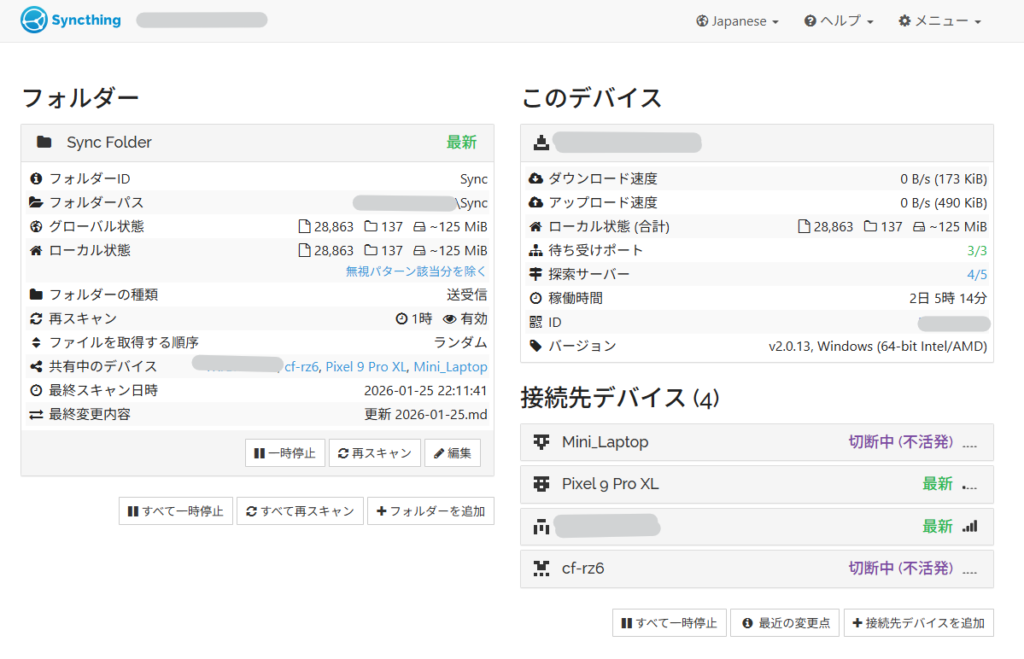Click the Sync Folder folder icon
Screen dimensions: 1024x659
point(44,142)
